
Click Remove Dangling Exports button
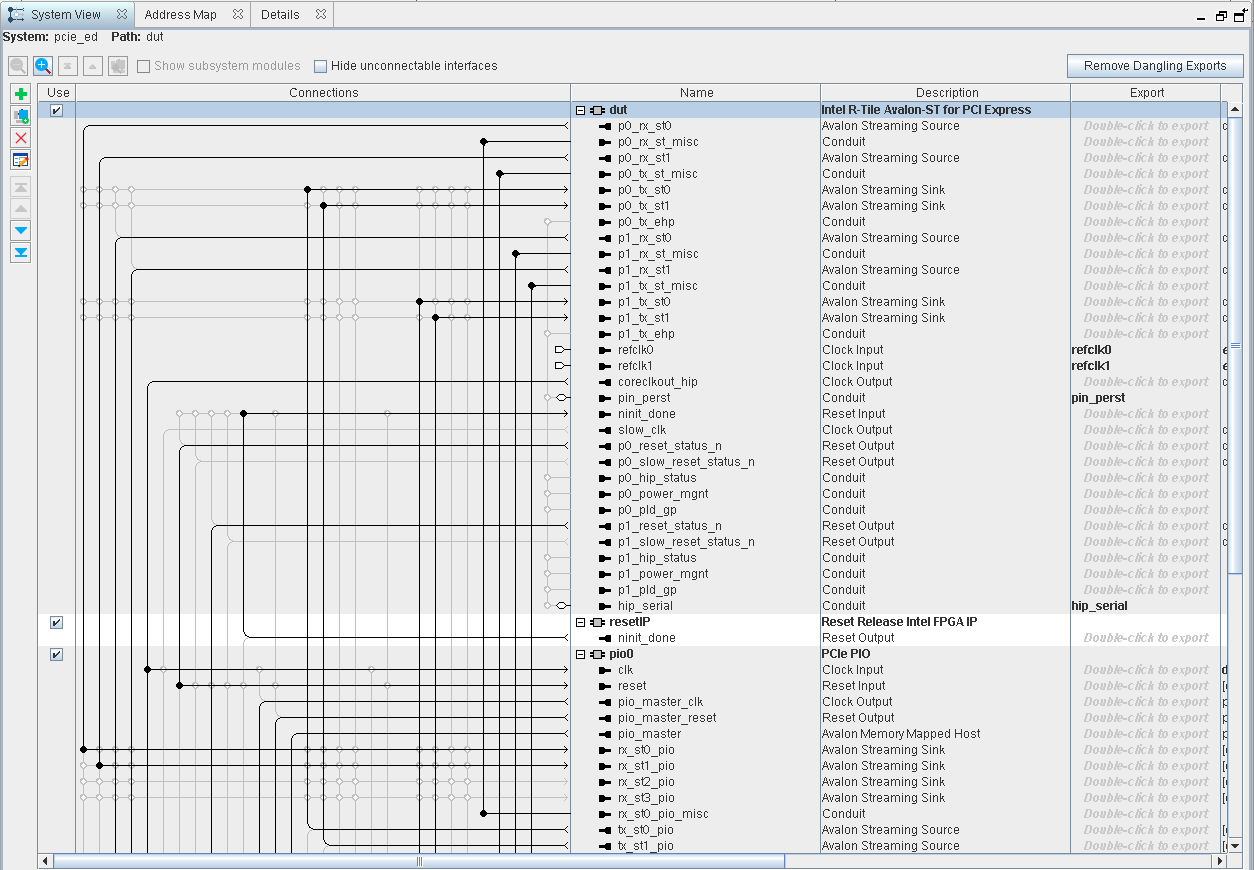coord(1155,66)
